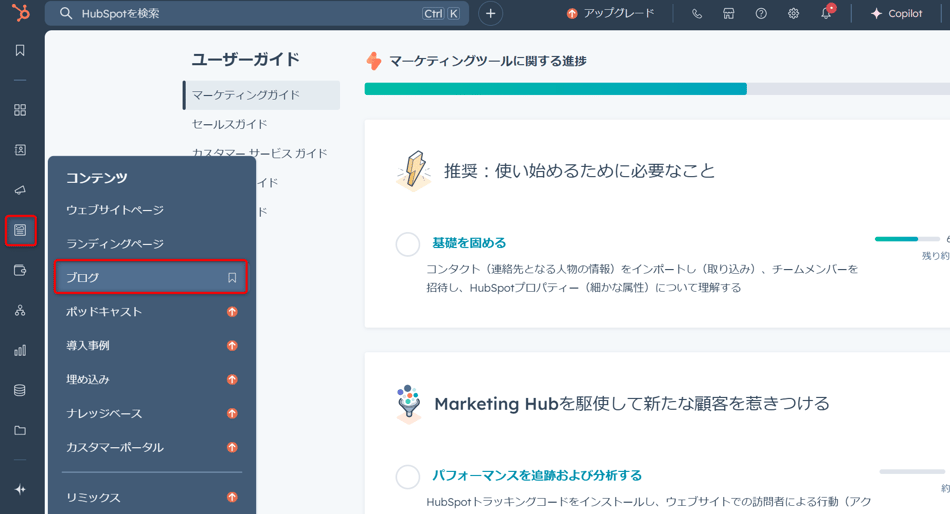Open the data management database icon
Screen dimensions: 950x514
[x=20, y=390]
